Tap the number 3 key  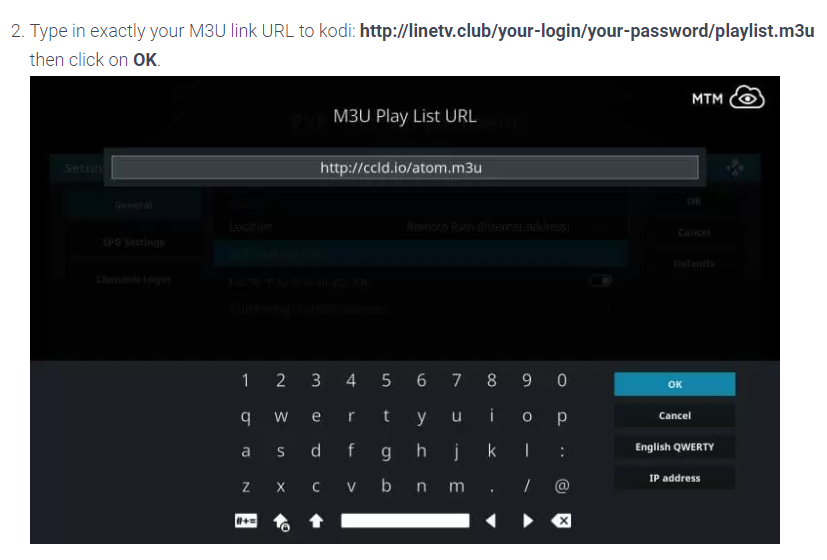tap(315, 380)
